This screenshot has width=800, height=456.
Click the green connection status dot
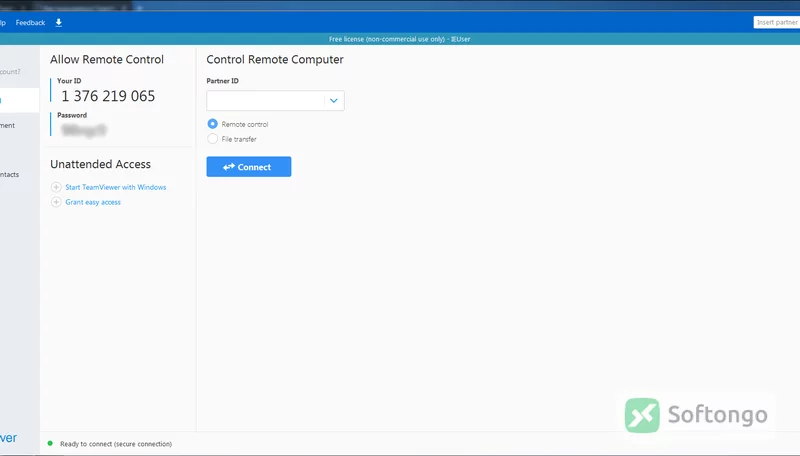tap(50, 443)
